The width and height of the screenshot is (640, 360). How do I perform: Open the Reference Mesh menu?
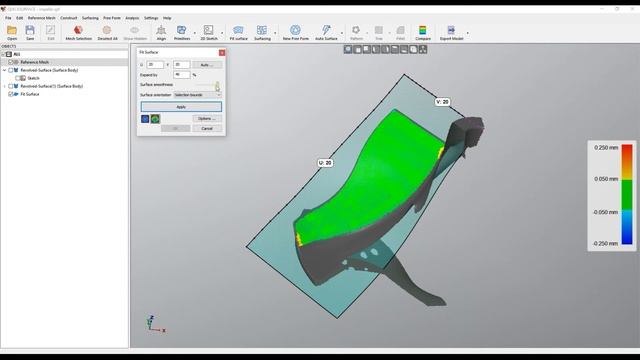pyautogui.click(x=42, y=18)
